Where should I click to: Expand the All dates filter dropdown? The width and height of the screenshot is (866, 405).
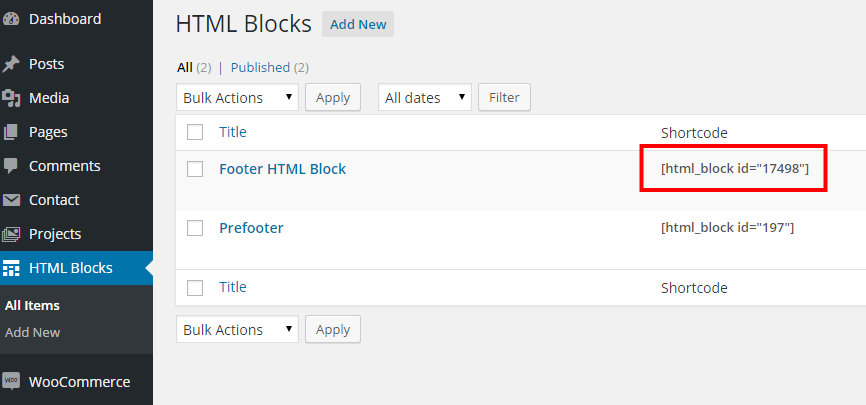pyautogui.click(x=424, y=97)
